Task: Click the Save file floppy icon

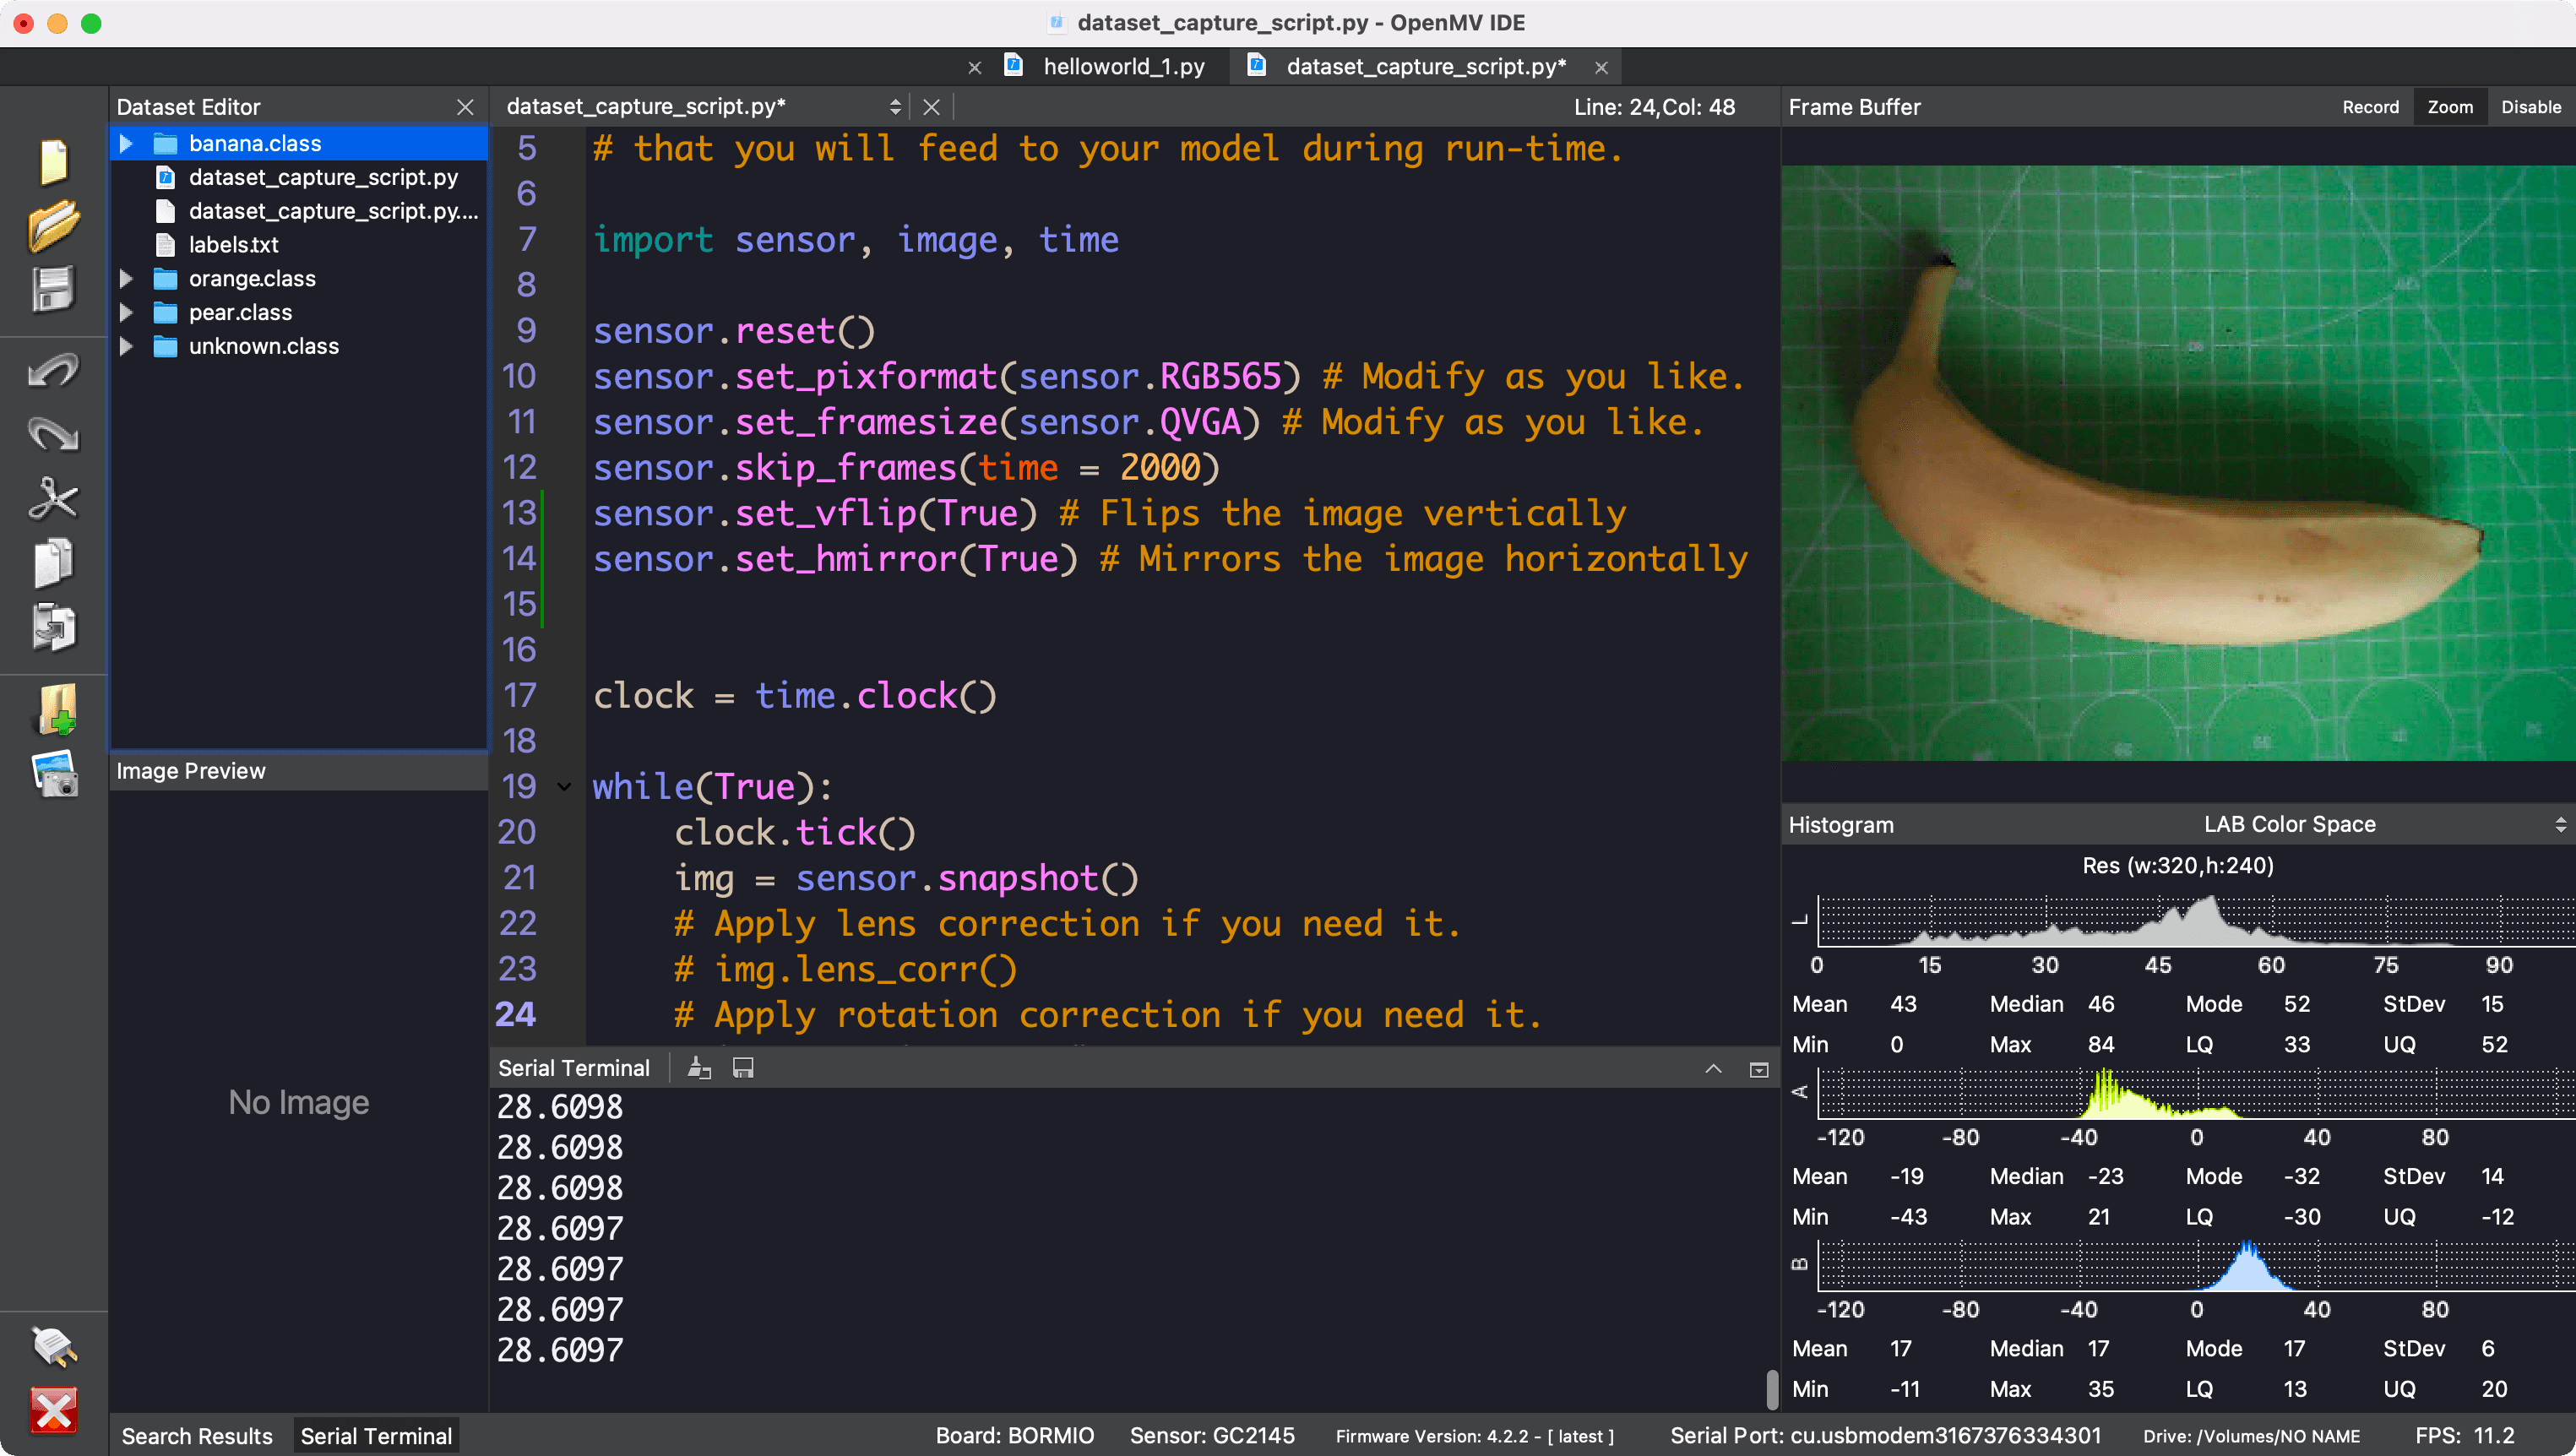Action: click(53, 290)
